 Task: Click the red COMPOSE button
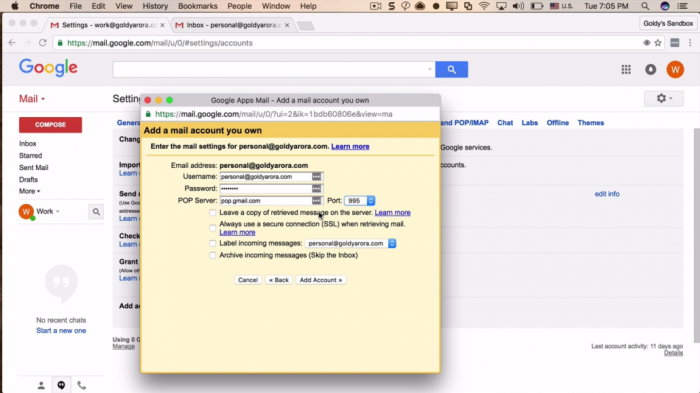point(50,125)
